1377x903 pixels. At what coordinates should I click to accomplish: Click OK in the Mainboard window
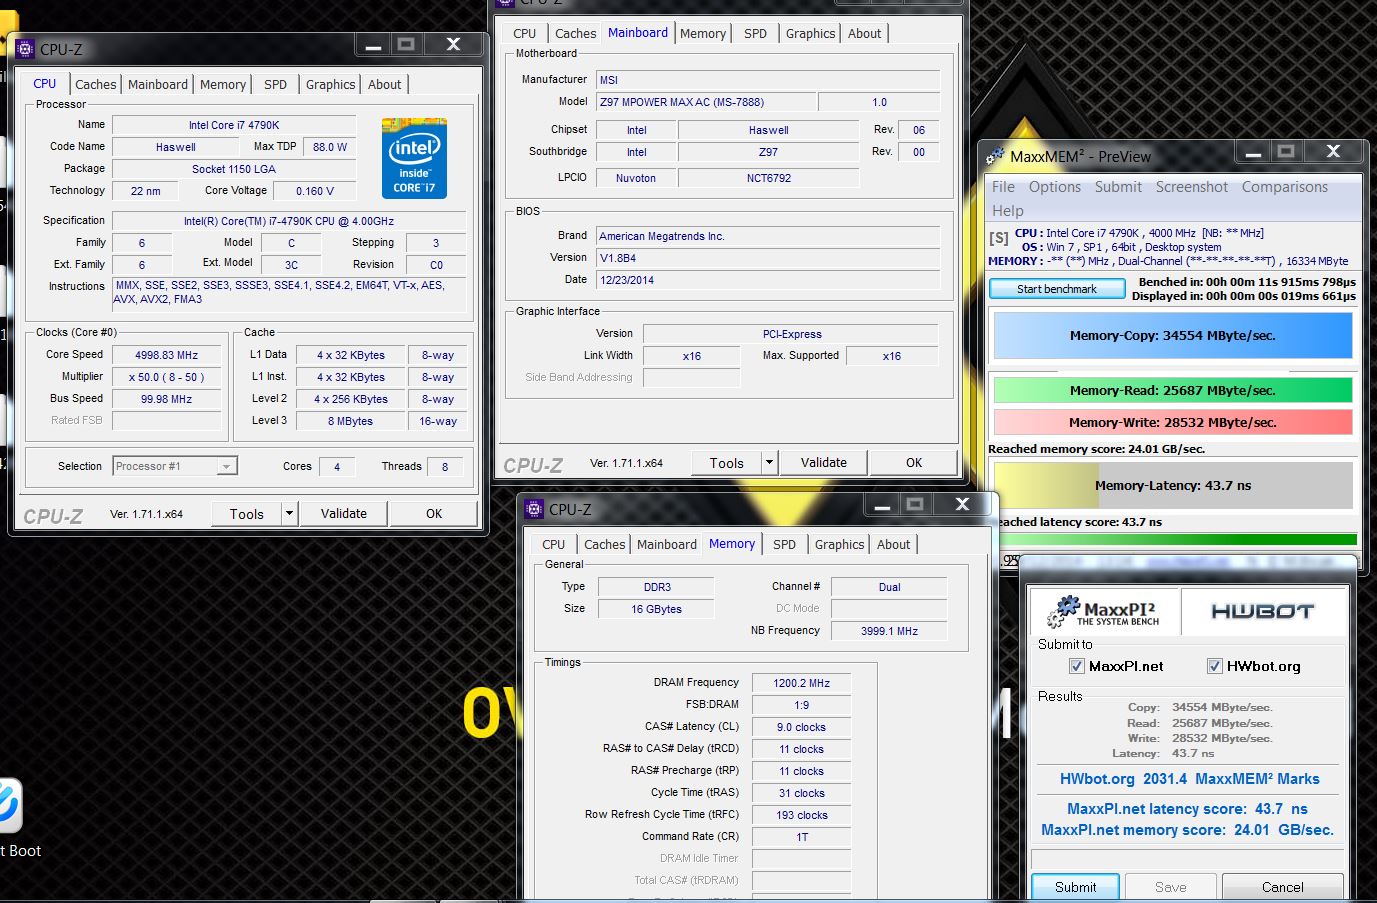914,462
